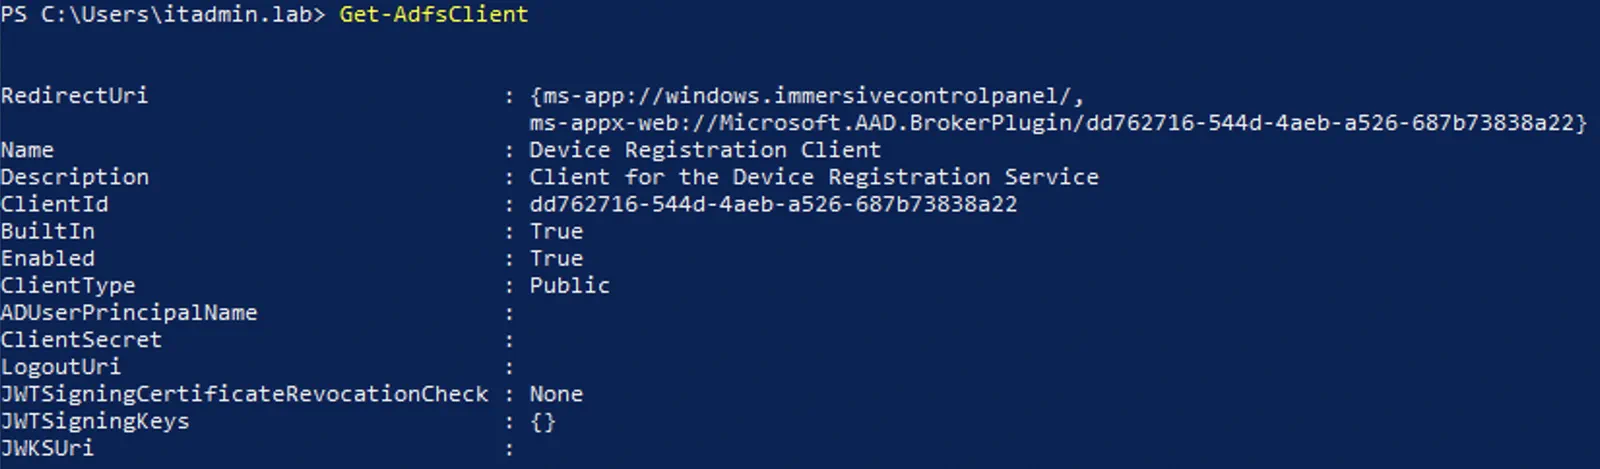This screenshot has height=469, width=1600.
Task: Click the BuiltIn True value
Action: tap(556, 231)
